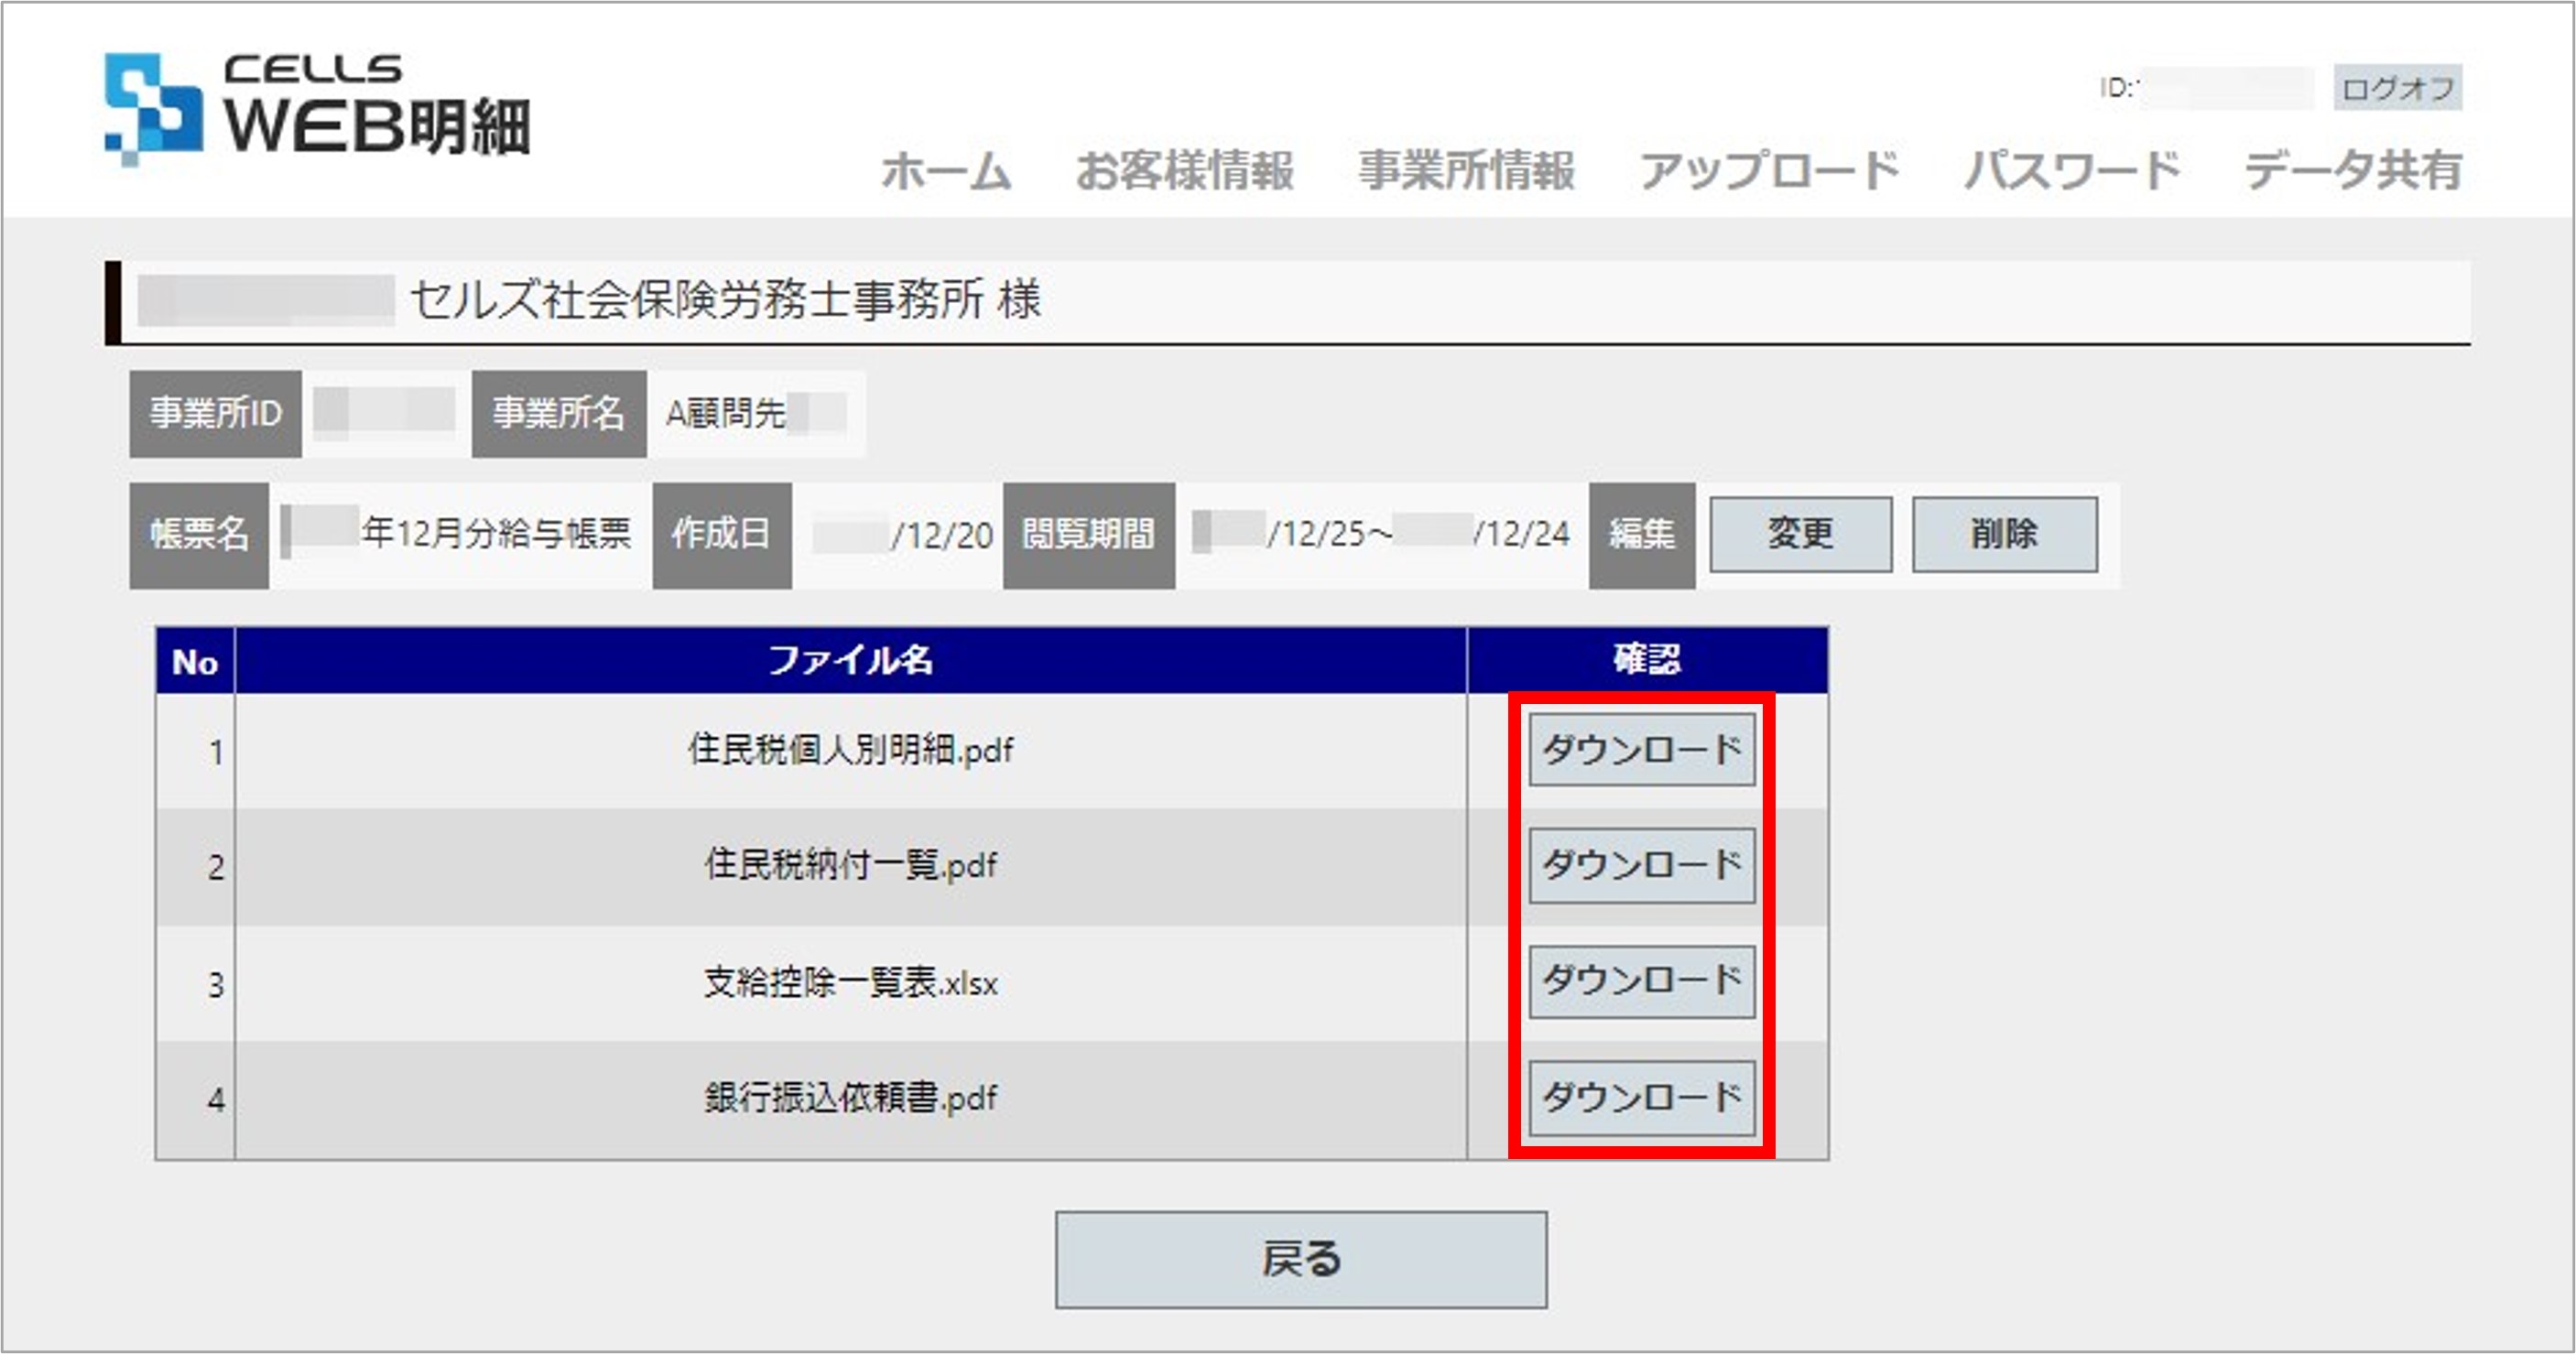Open the お客様情報 menu
Viewport: 2576px width, 1354px height.
[1185, 171]
